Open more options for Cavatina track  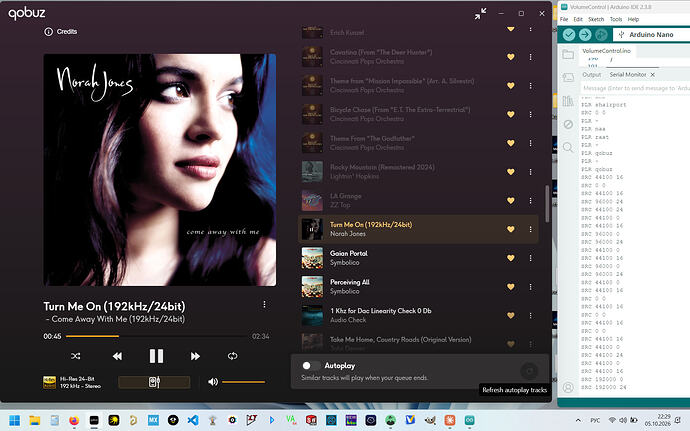click(x=531, y=57)
